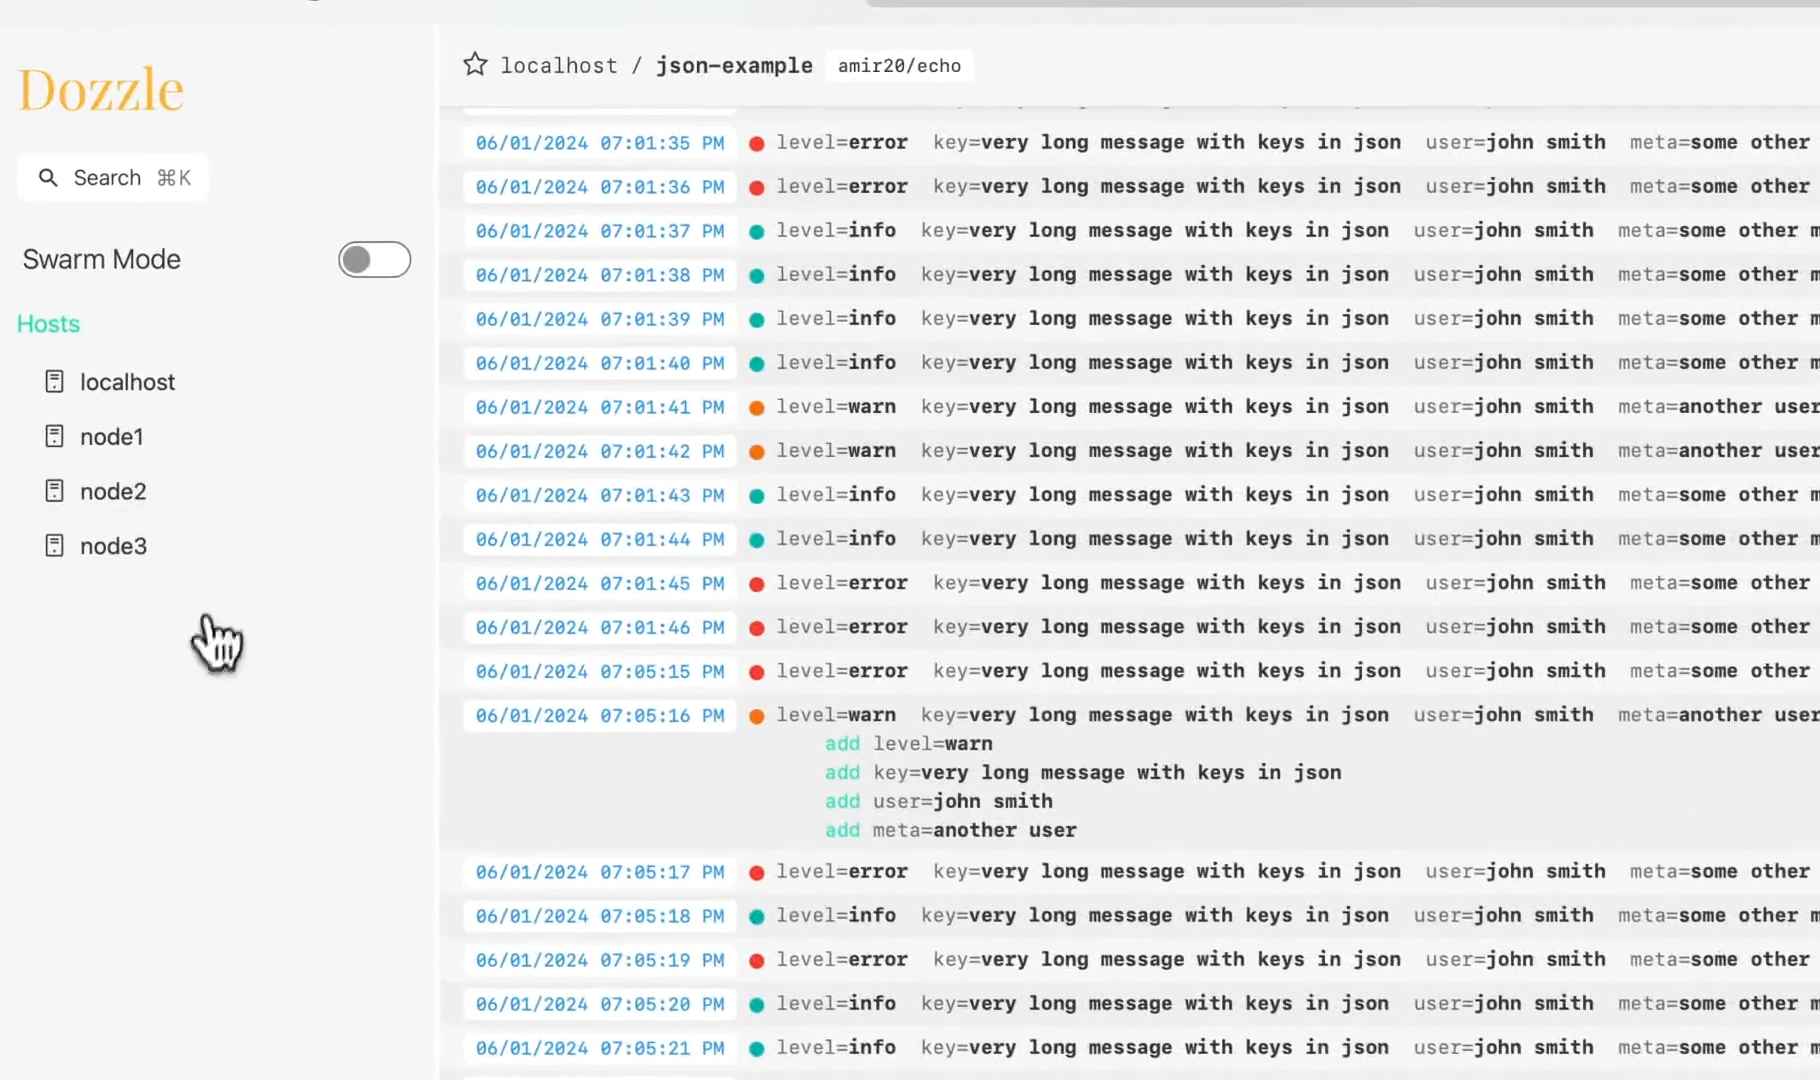Screen dimensions: 1820x1080
Task: Select the node3 host entry
Action: point(113,546)
